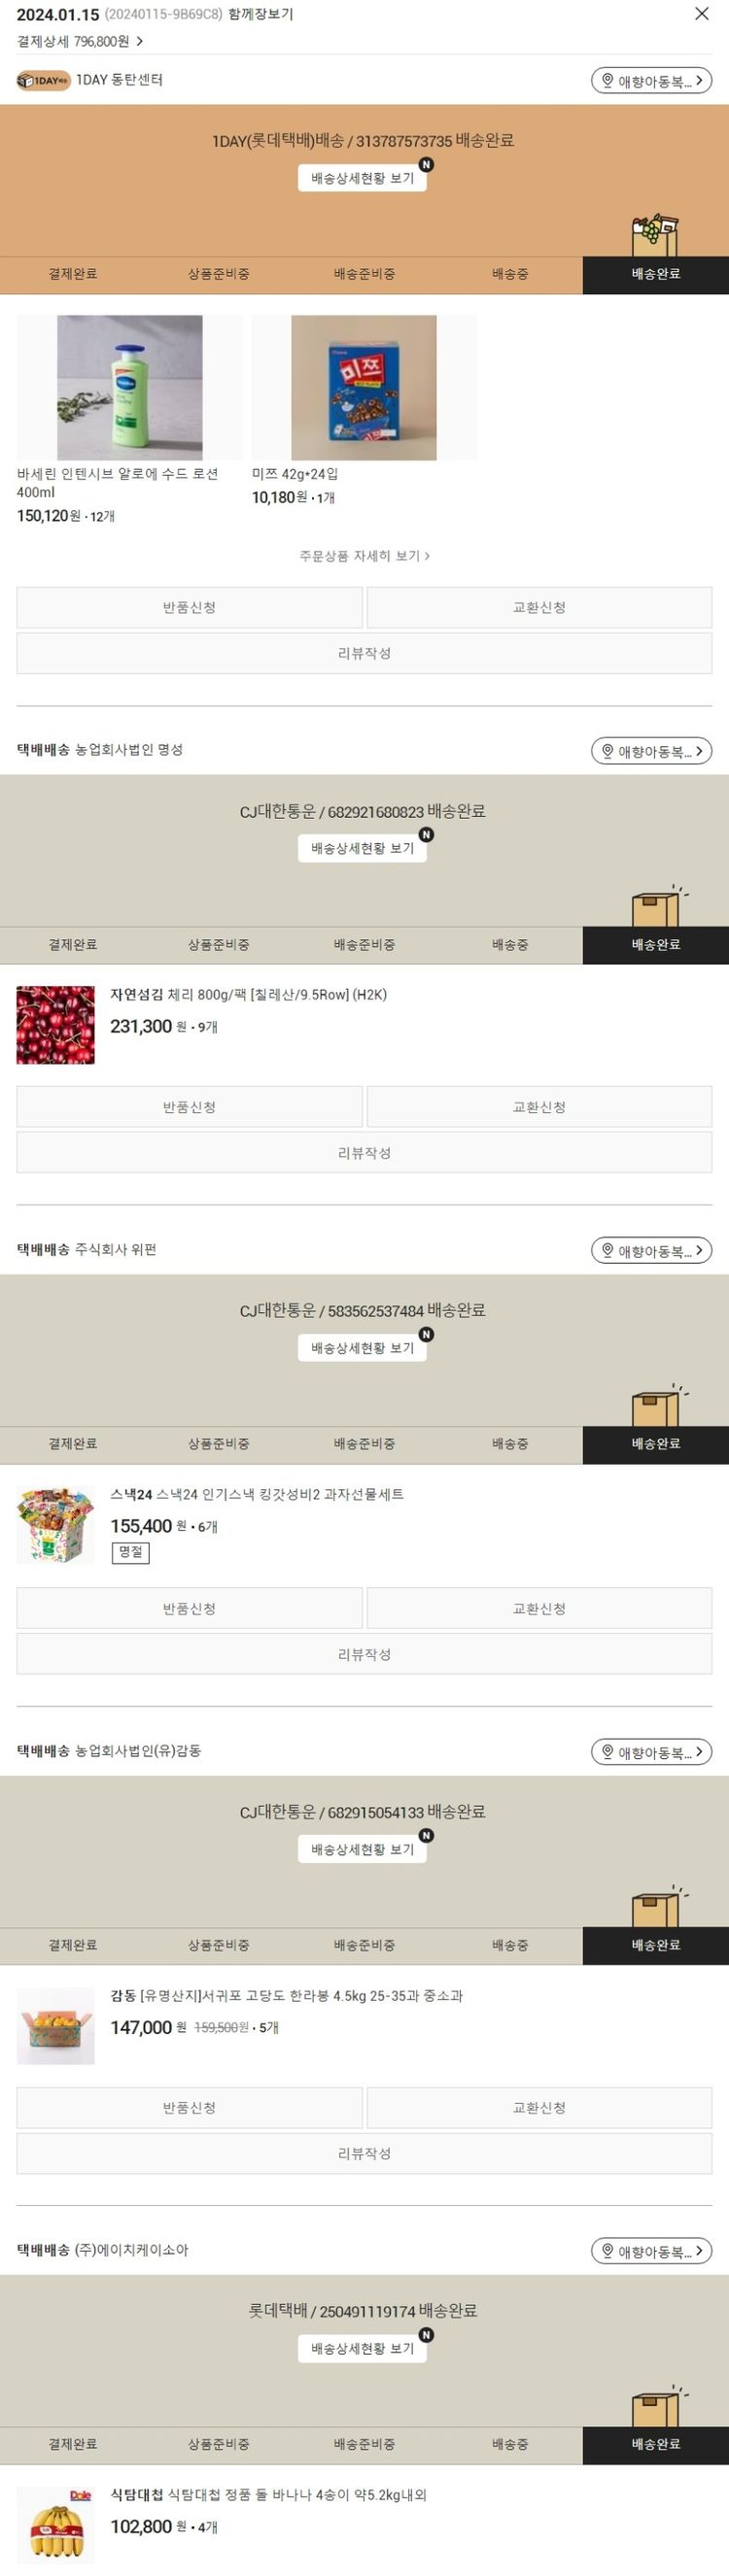
Task: Expand 주문상품 자세히 보기 link
Action: tap(364, 556)
